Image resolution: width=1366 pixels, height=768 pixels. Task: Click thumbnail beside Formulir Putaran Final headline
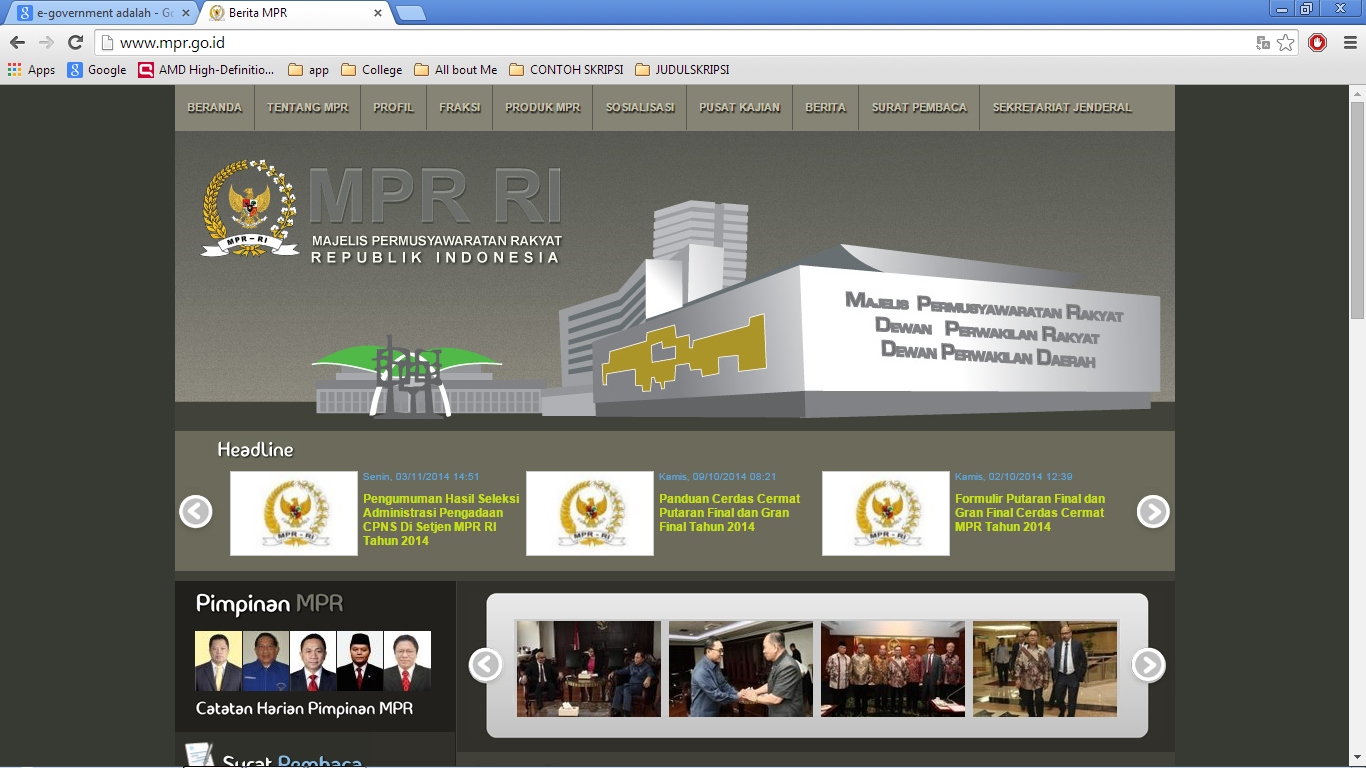tap(886, 513)
